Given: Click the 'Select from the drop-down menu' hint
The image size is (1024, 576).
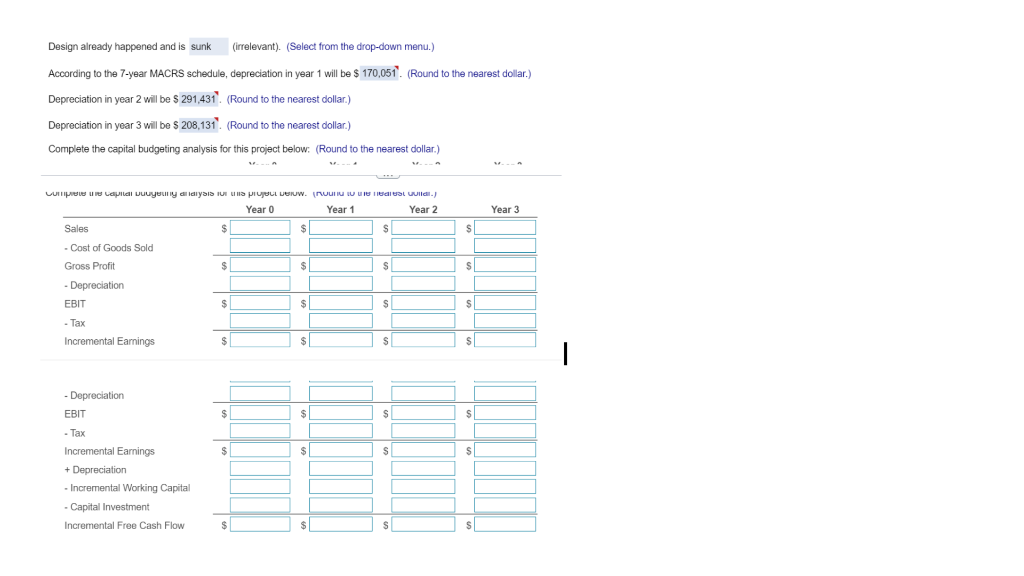Looking at the screenshot, I should 360,46.
